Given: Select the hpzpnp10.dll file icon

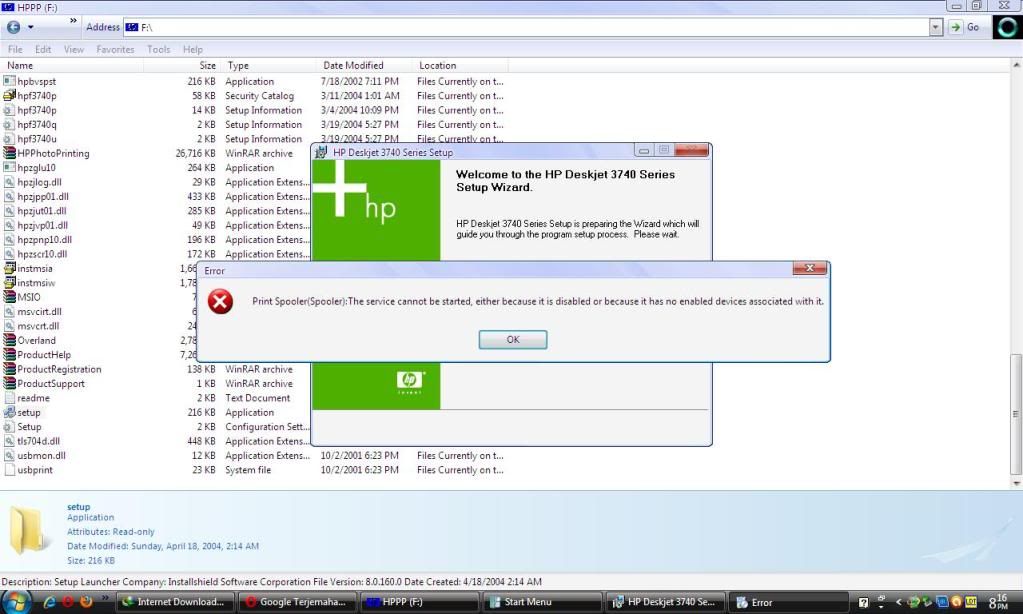Looking at the screenshot, I should coord(9,239).
